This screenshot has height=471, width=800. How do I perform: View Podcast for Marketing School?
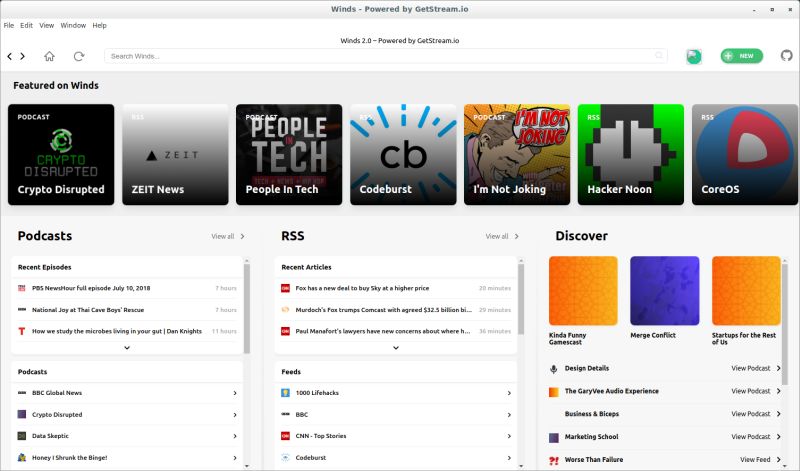point(756,437)
